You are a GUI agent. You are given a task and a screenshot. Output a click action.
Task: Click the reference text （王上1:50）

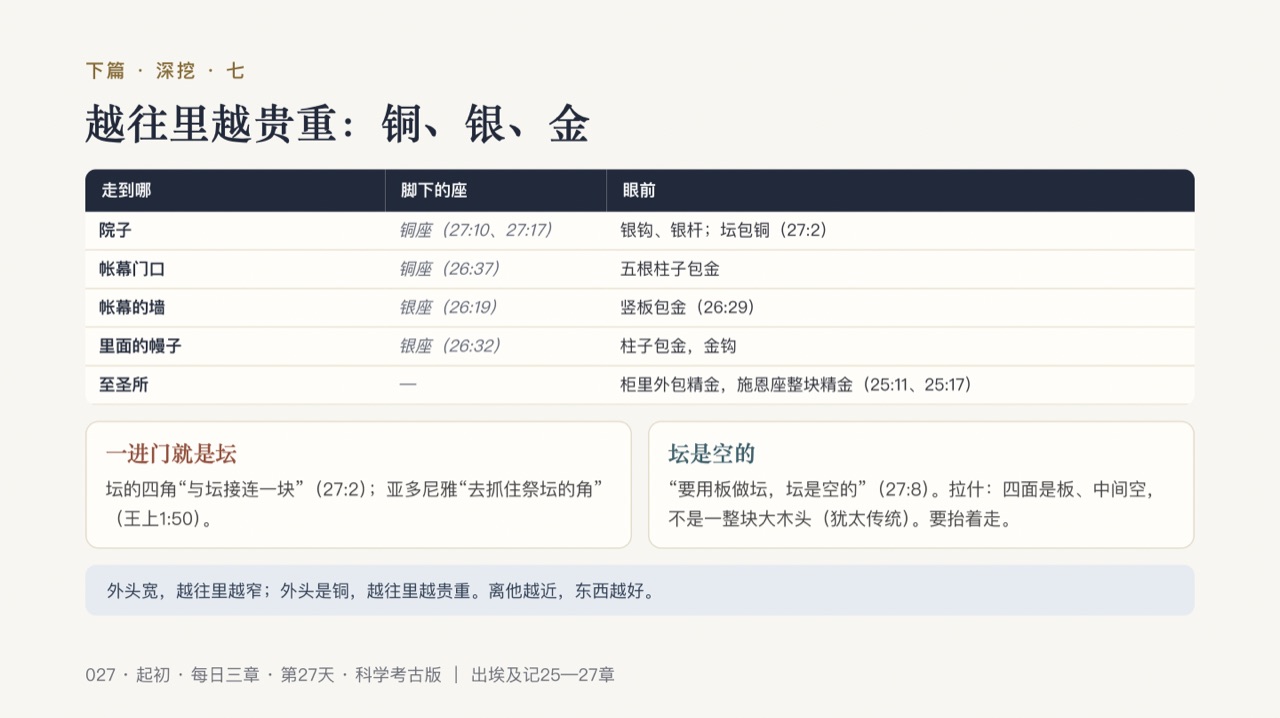click(159, 519)
